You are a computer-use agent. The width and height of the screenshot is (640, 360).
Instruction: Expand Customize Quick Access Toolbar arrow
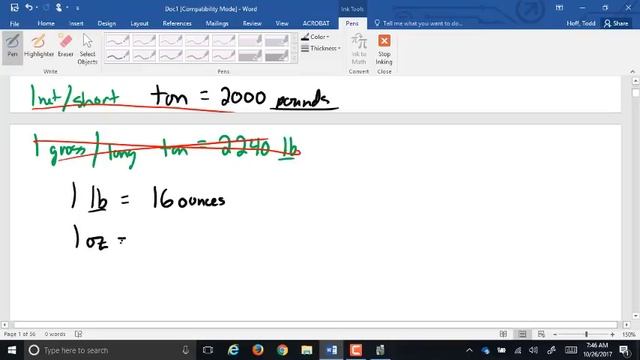tap(77, 8)
